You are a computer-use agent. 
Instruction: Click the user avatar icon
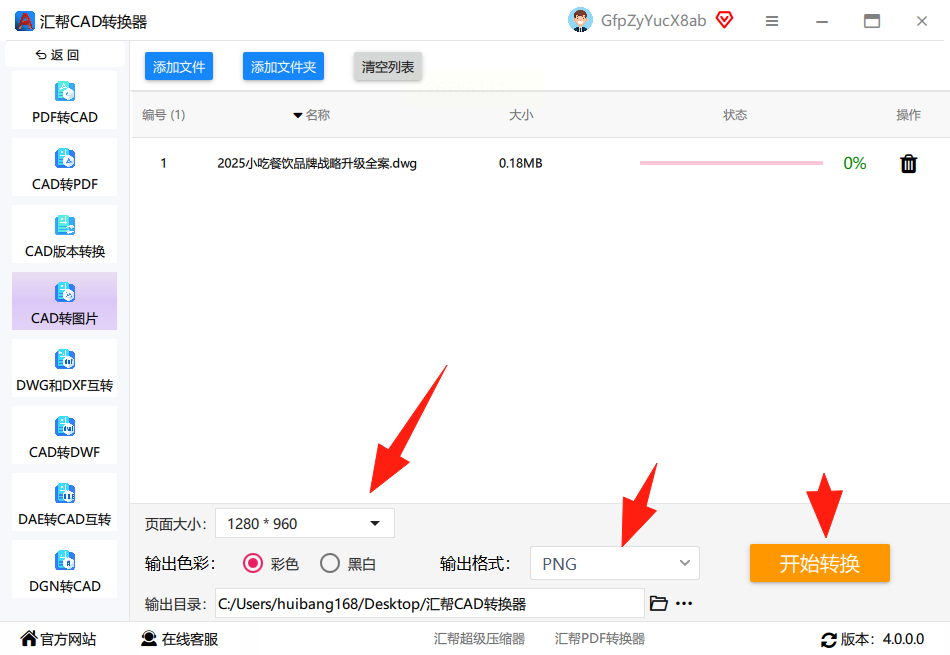click(x=580, y=21)
